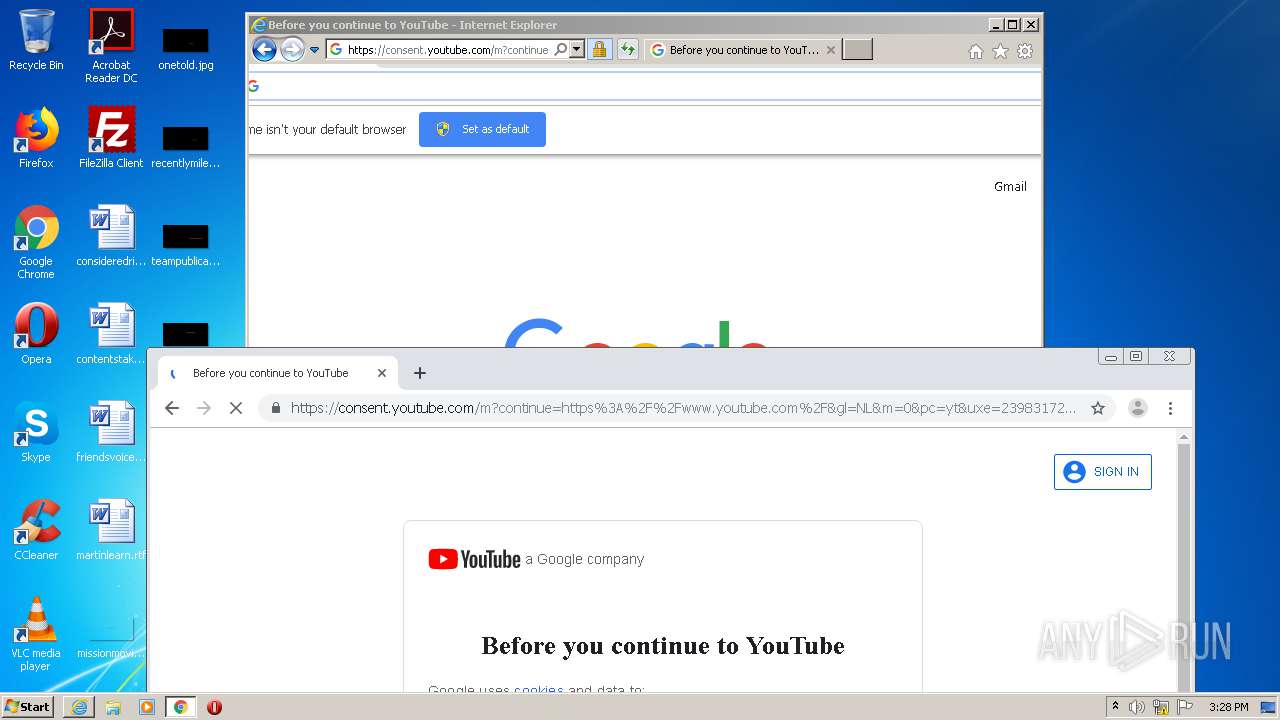Screen dimensions: 1280x720
Task: Click the SIGN IN button on YouTube
Action: (1103, 472)
